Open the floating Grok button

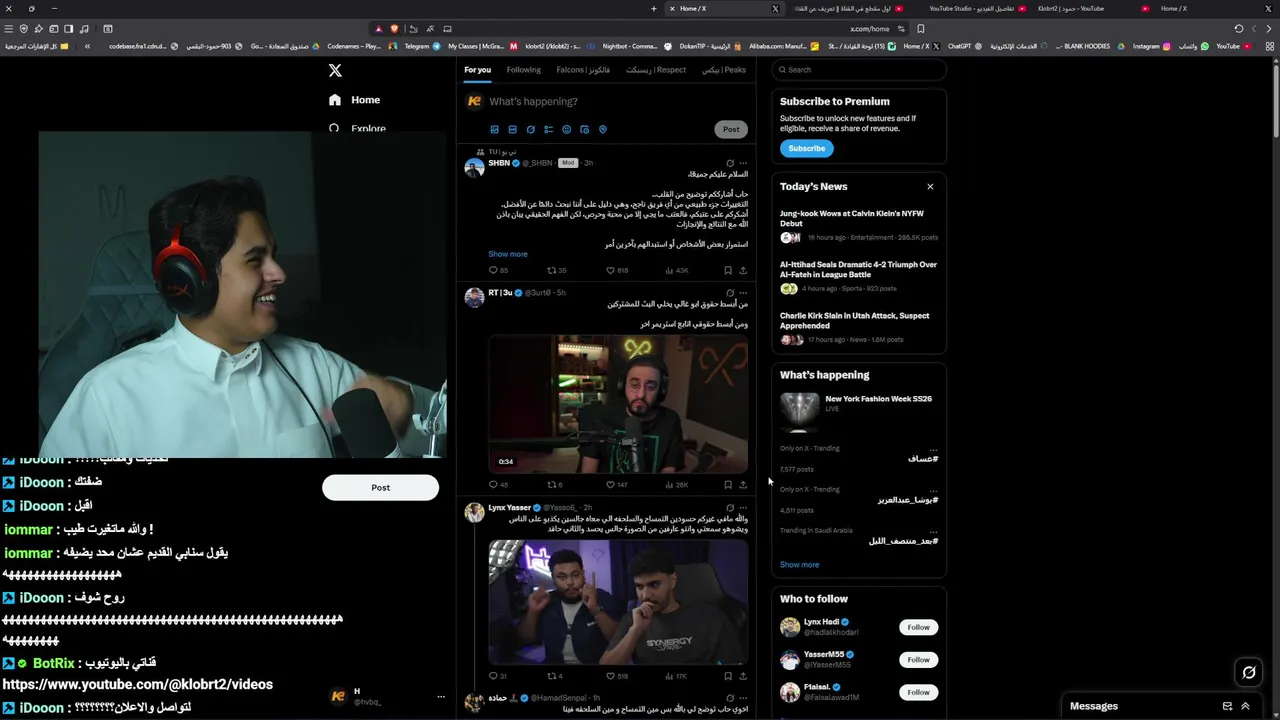click(1249, 672)
